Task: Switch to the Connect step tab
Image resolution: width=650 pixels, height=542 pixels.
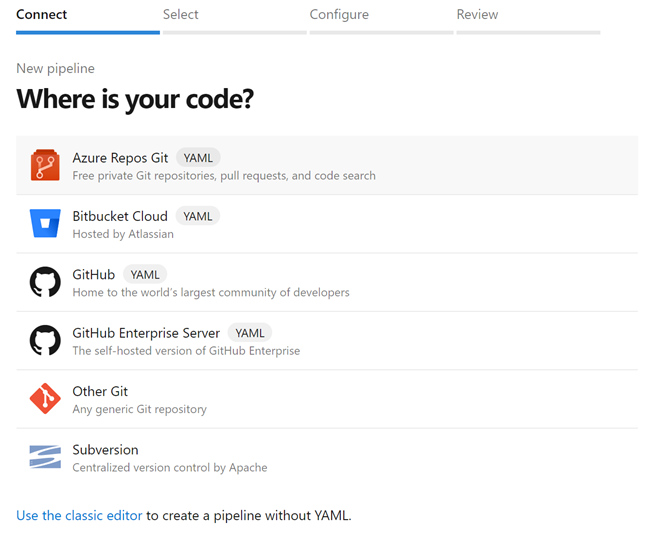Action: click(x=87, y=19)
